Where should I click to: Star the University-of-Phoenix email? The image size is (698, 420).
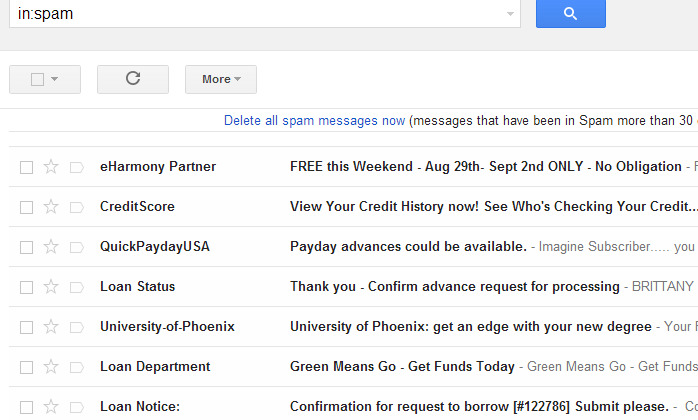(x=51, y=327)
